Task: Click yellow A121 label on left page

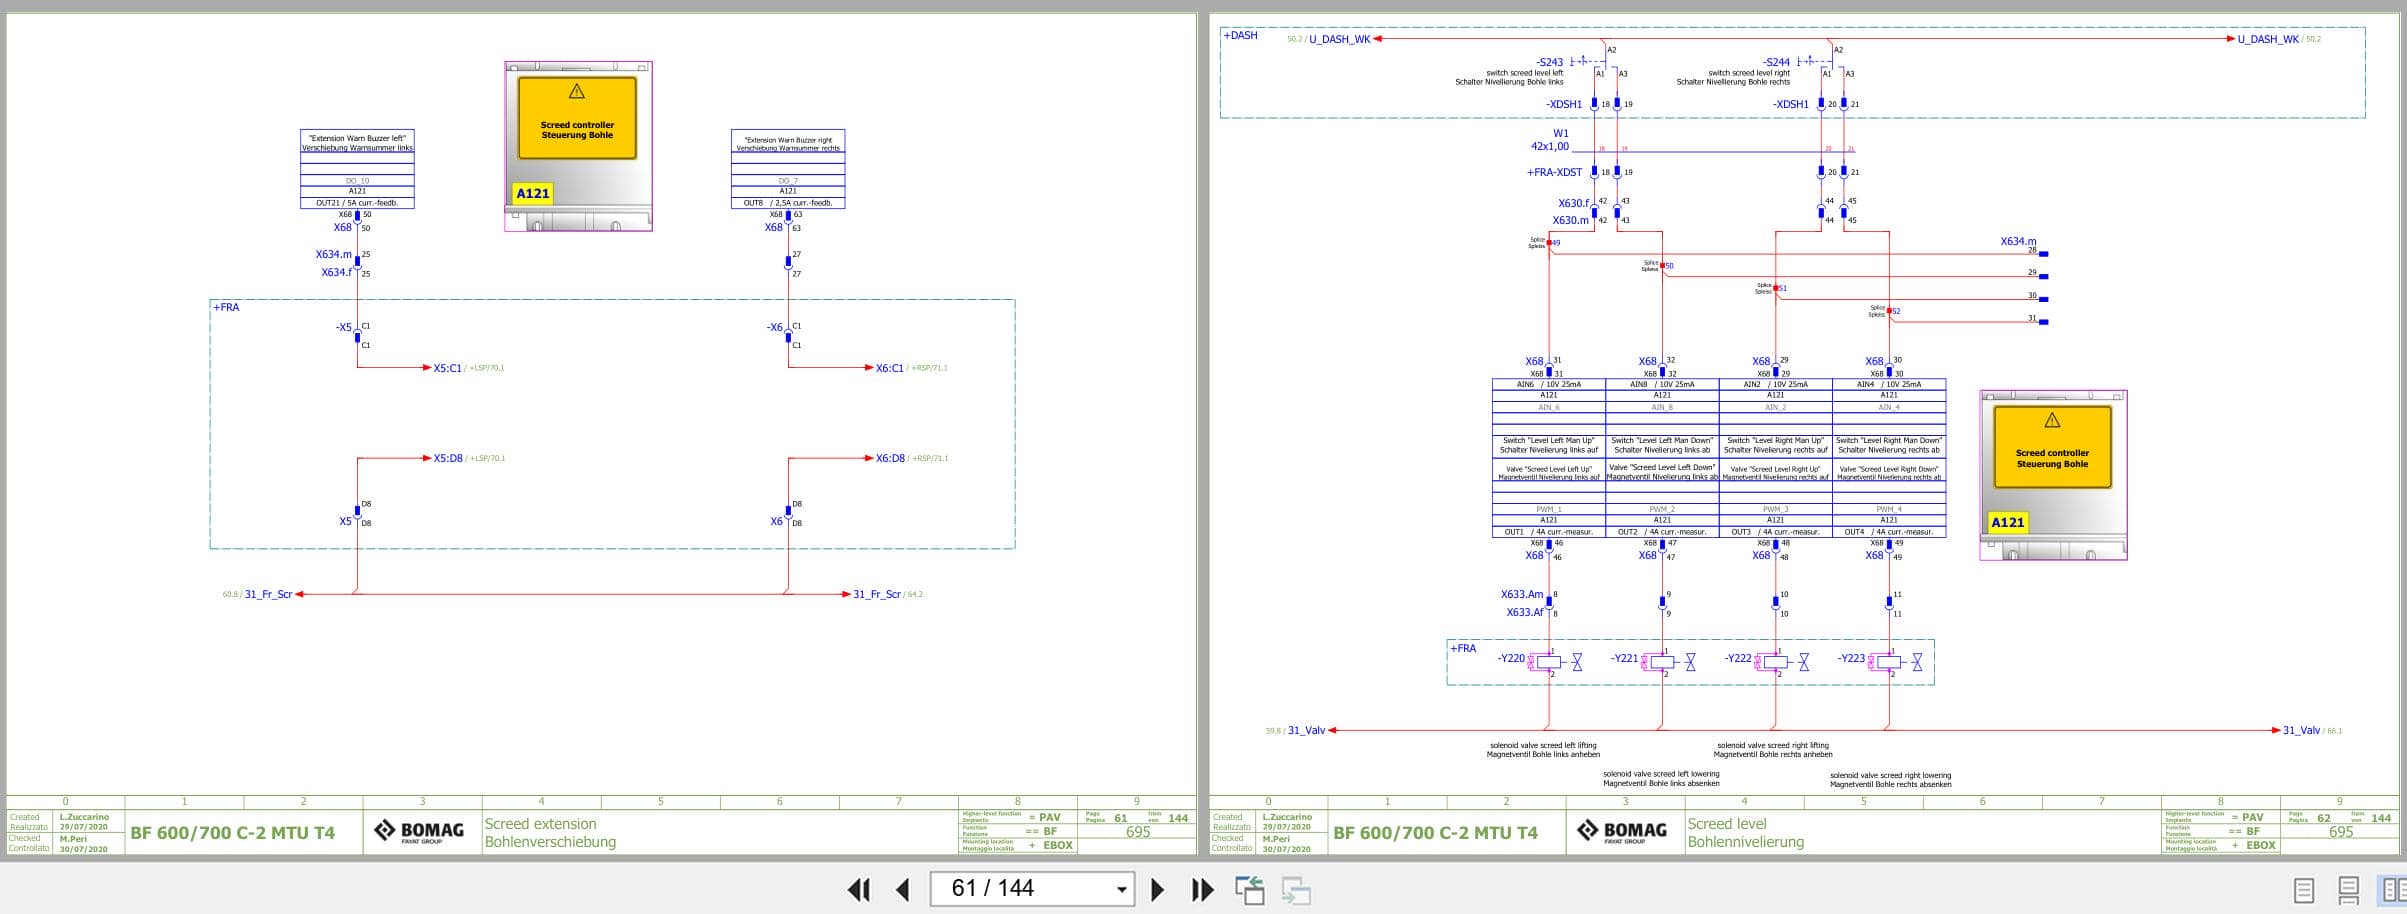Action: click(x=533, y=193)
